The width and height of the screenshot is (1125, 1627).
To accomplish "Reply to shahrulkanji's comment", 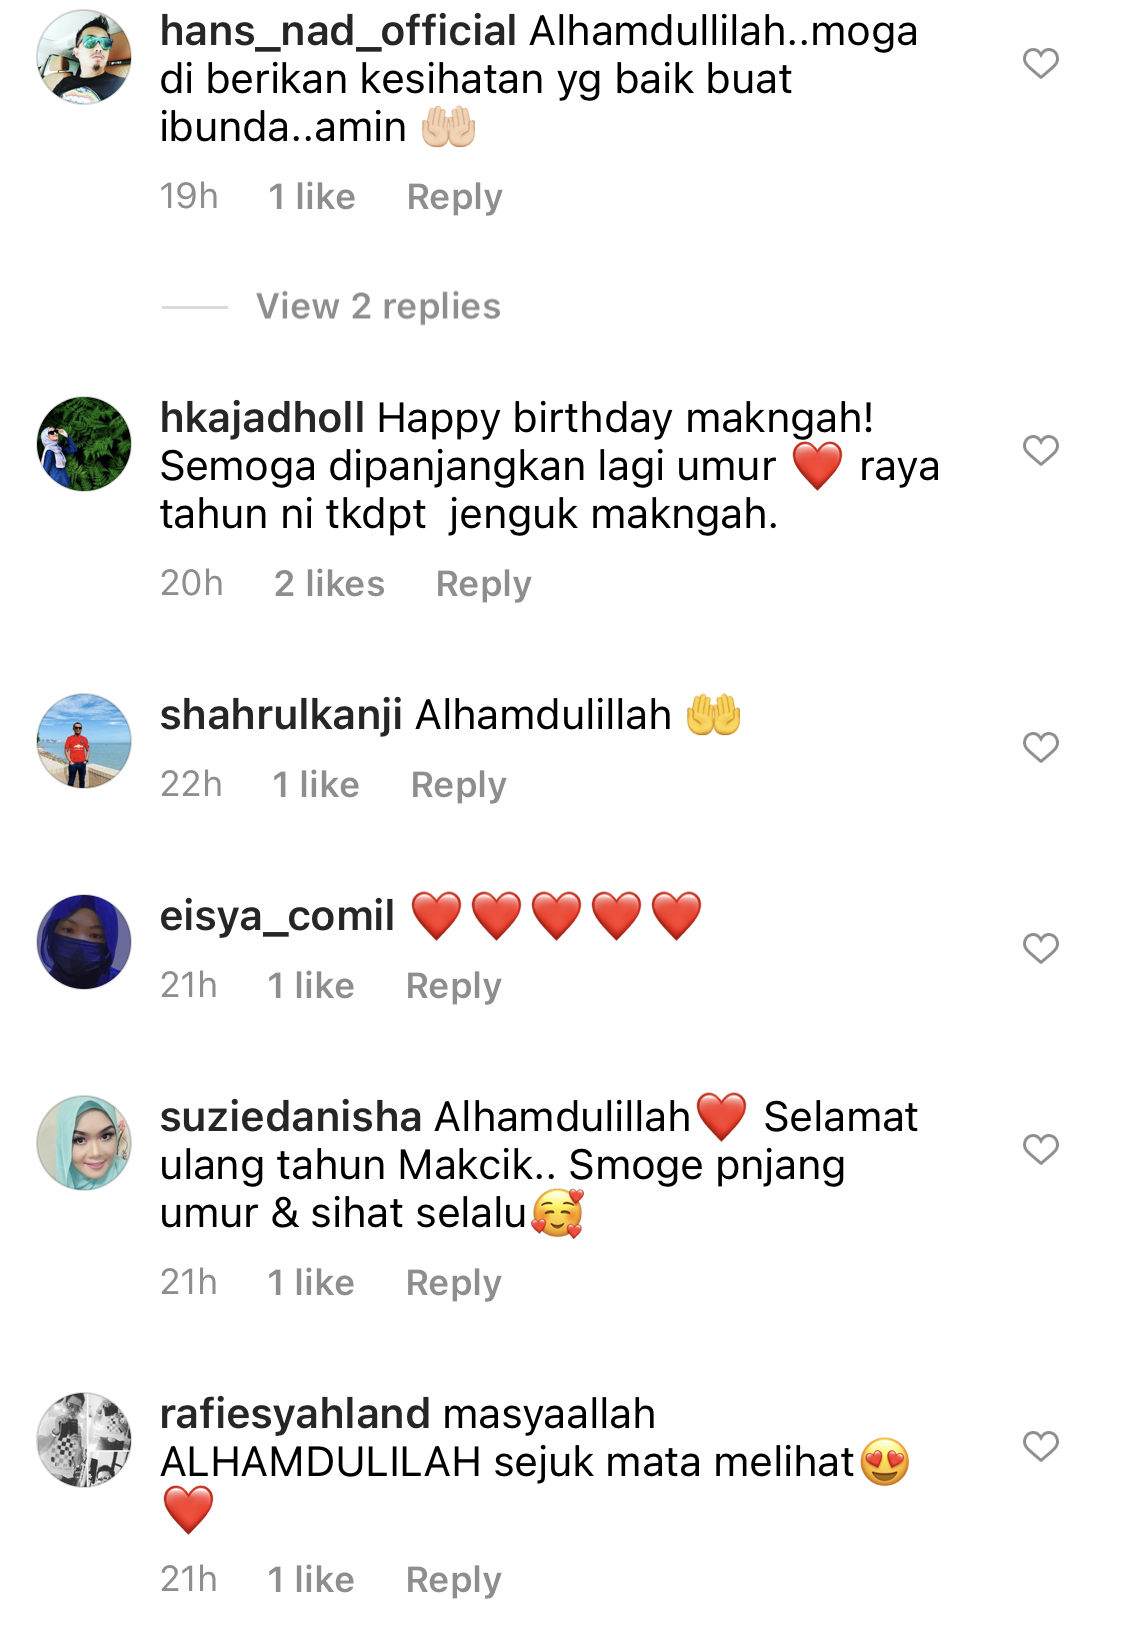I will 458,785.
